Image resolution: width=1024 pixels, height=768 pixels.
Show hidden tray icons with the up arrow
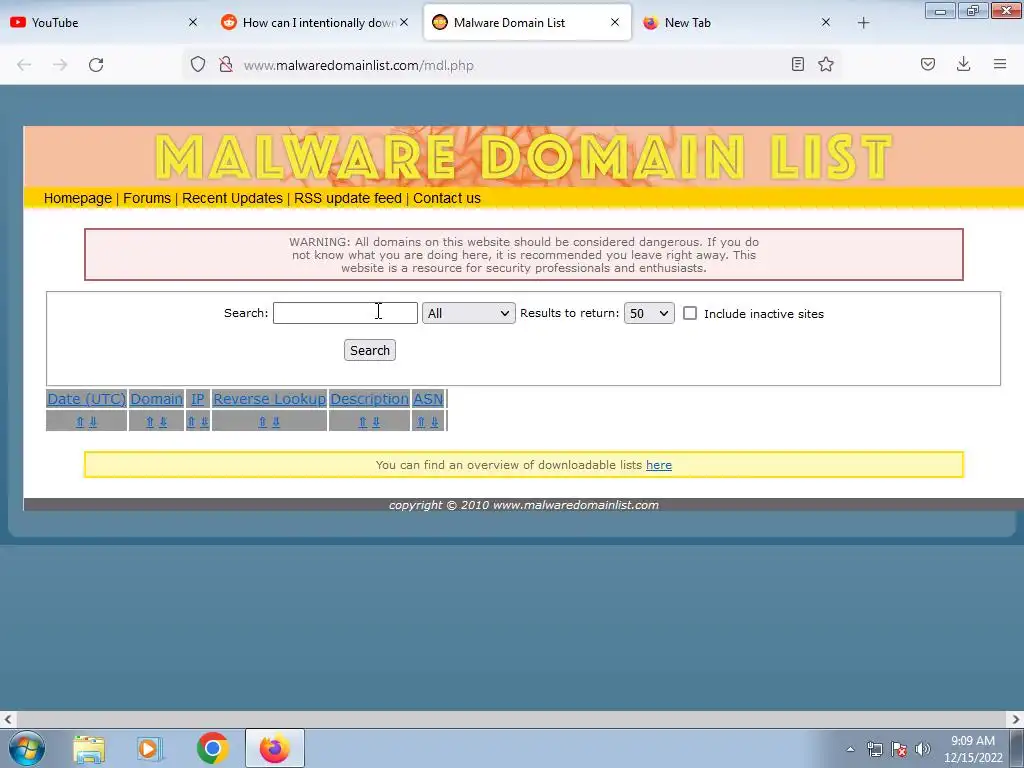pos(850,749)
